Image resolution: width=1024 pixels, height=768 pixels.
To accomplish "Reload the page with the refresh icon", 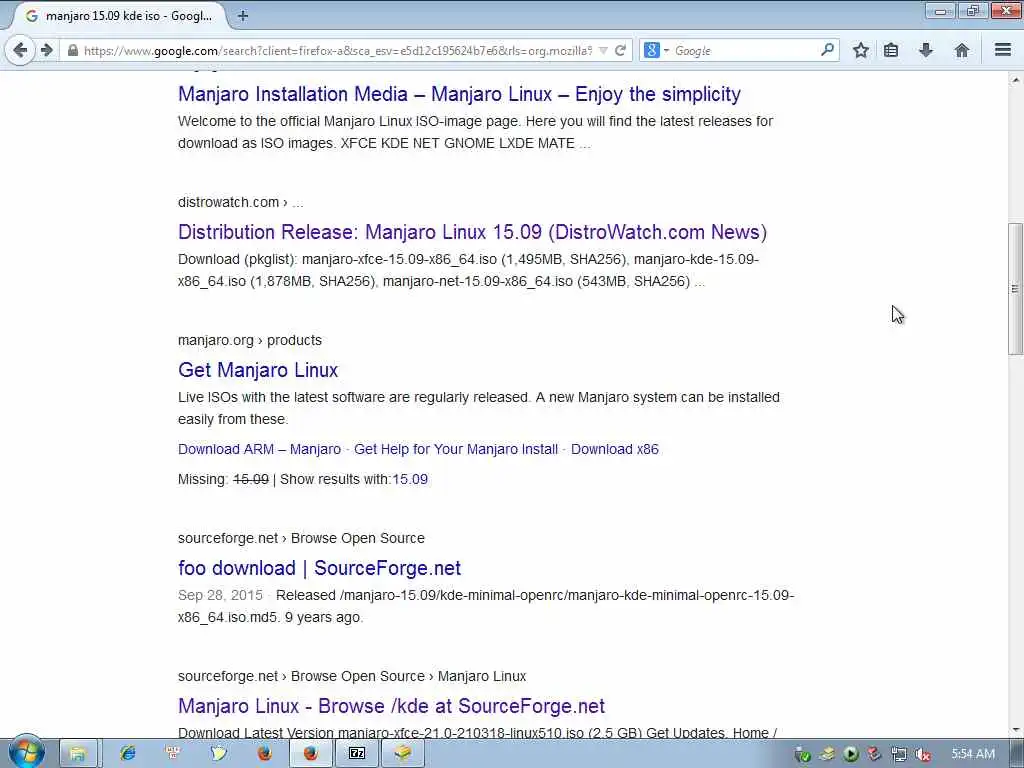I will click(620, 50).
